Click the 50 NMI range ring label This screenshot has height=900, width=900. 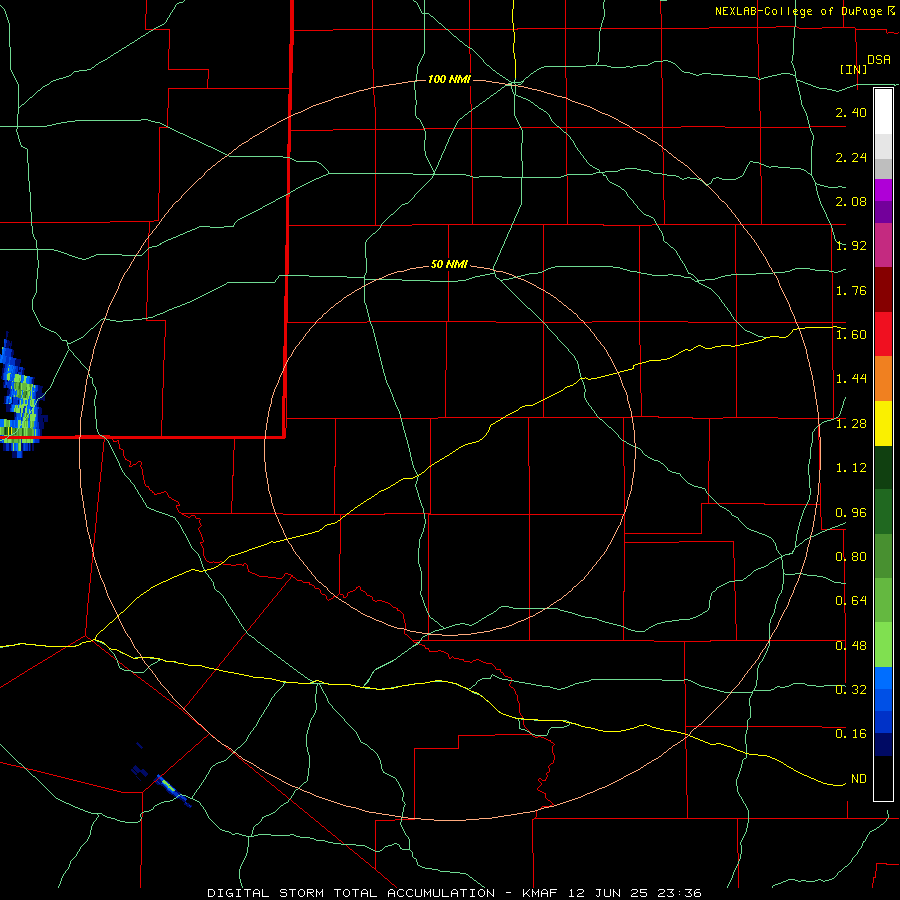449,265
